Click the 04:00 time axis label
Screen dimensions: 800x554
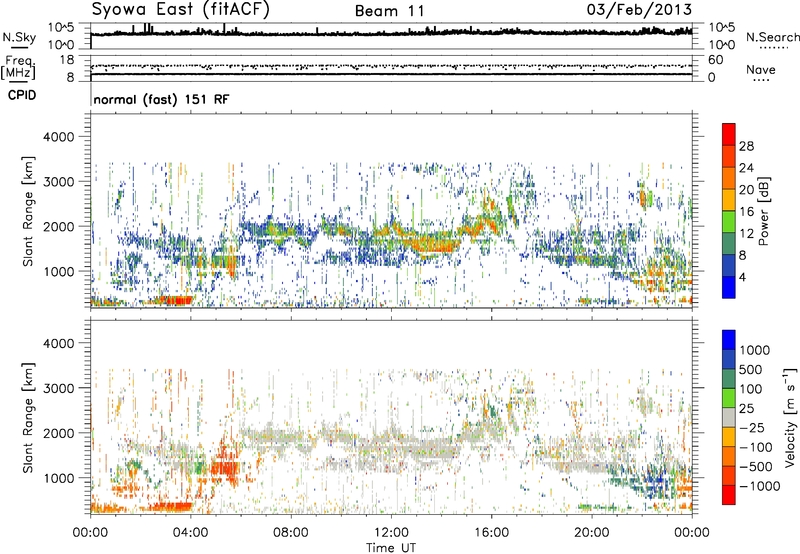coord(191,533)
